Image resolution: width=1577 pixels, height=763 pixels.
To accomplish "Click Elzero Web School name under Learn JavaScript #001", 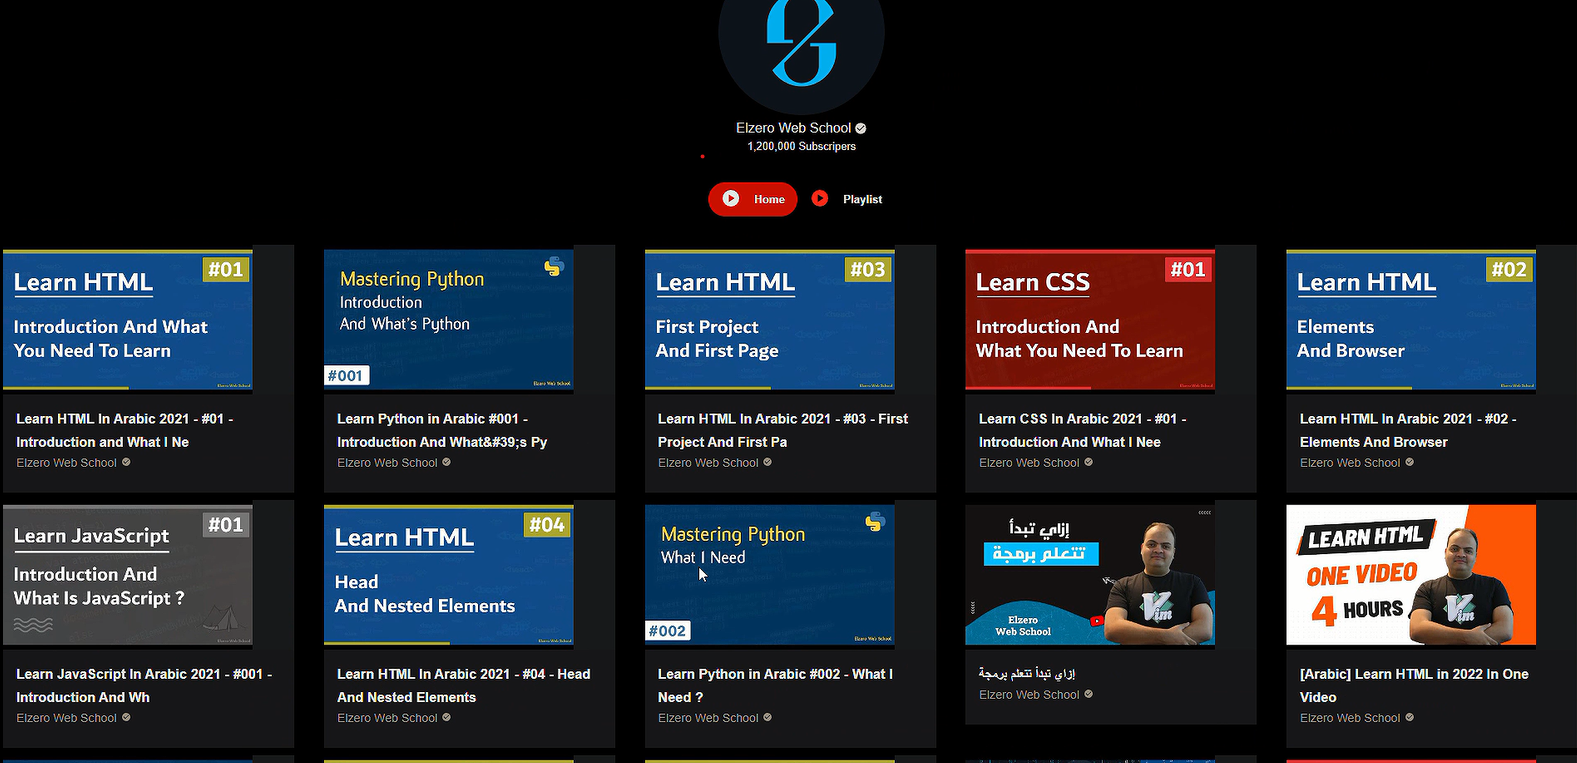I will (66, 718).
